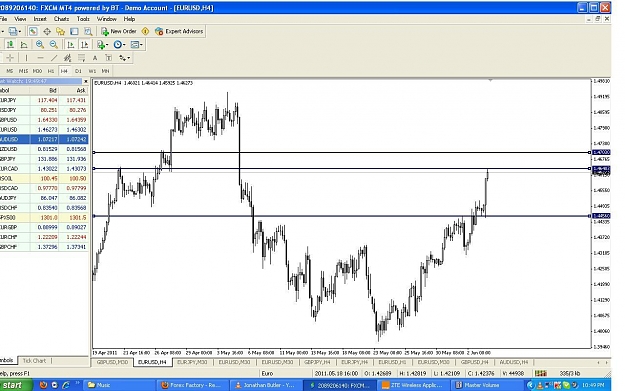The width and height of the screenshot is (625, 391).
Task: Select the Text Label tool
Action: click(108, 58)
